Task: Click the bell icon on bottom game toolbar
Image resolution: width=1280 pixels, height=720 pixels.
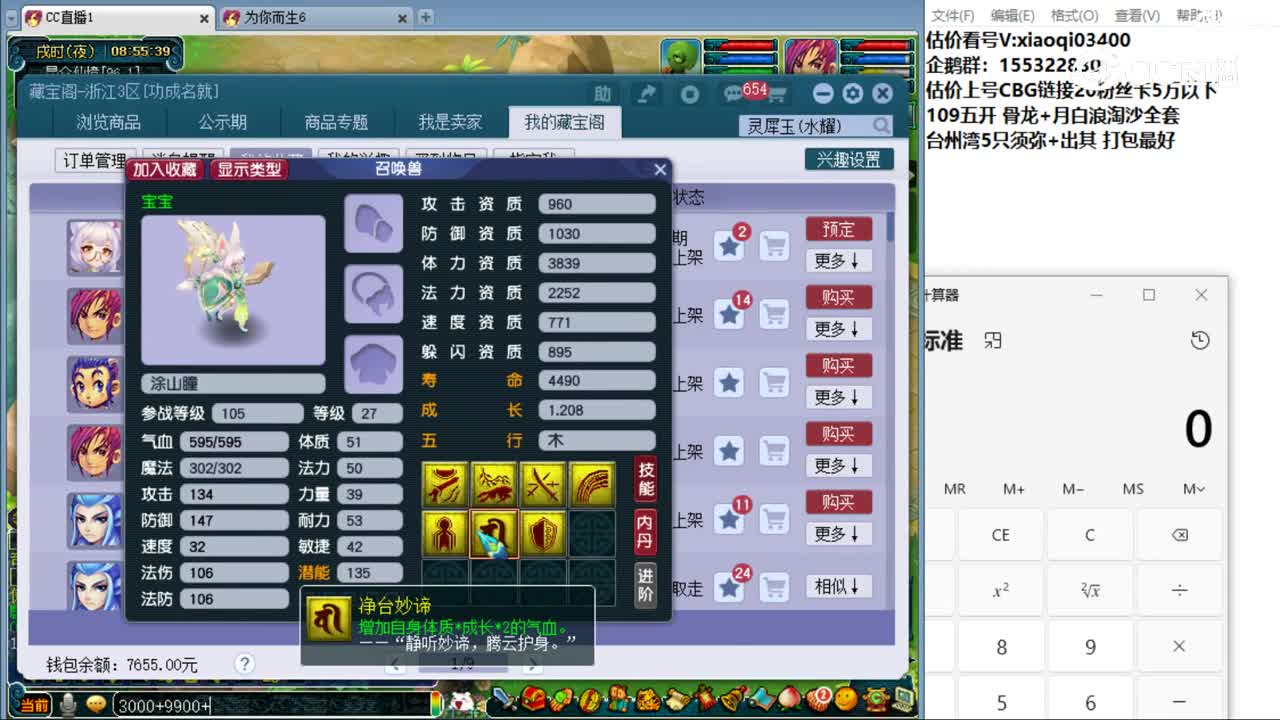Action: [x=735, y=698]
